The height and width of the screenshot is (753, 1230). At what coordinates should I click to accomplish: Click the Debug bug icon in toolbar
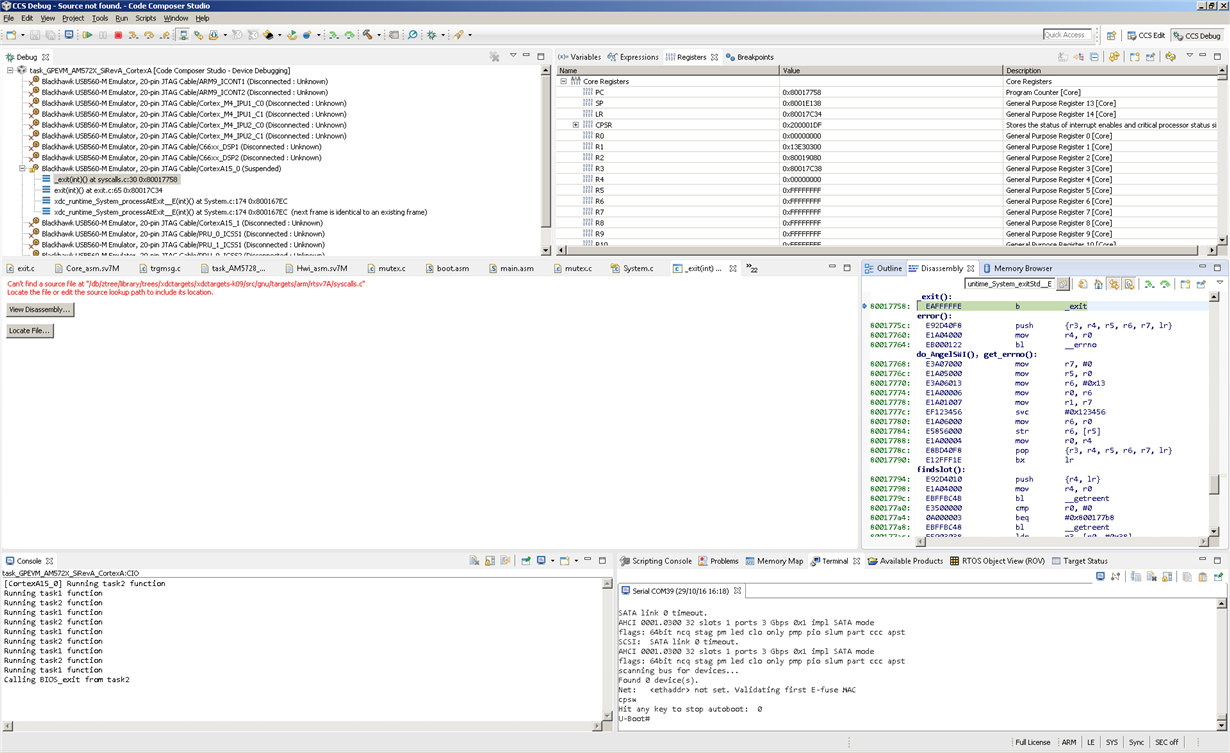pos(431,35)
